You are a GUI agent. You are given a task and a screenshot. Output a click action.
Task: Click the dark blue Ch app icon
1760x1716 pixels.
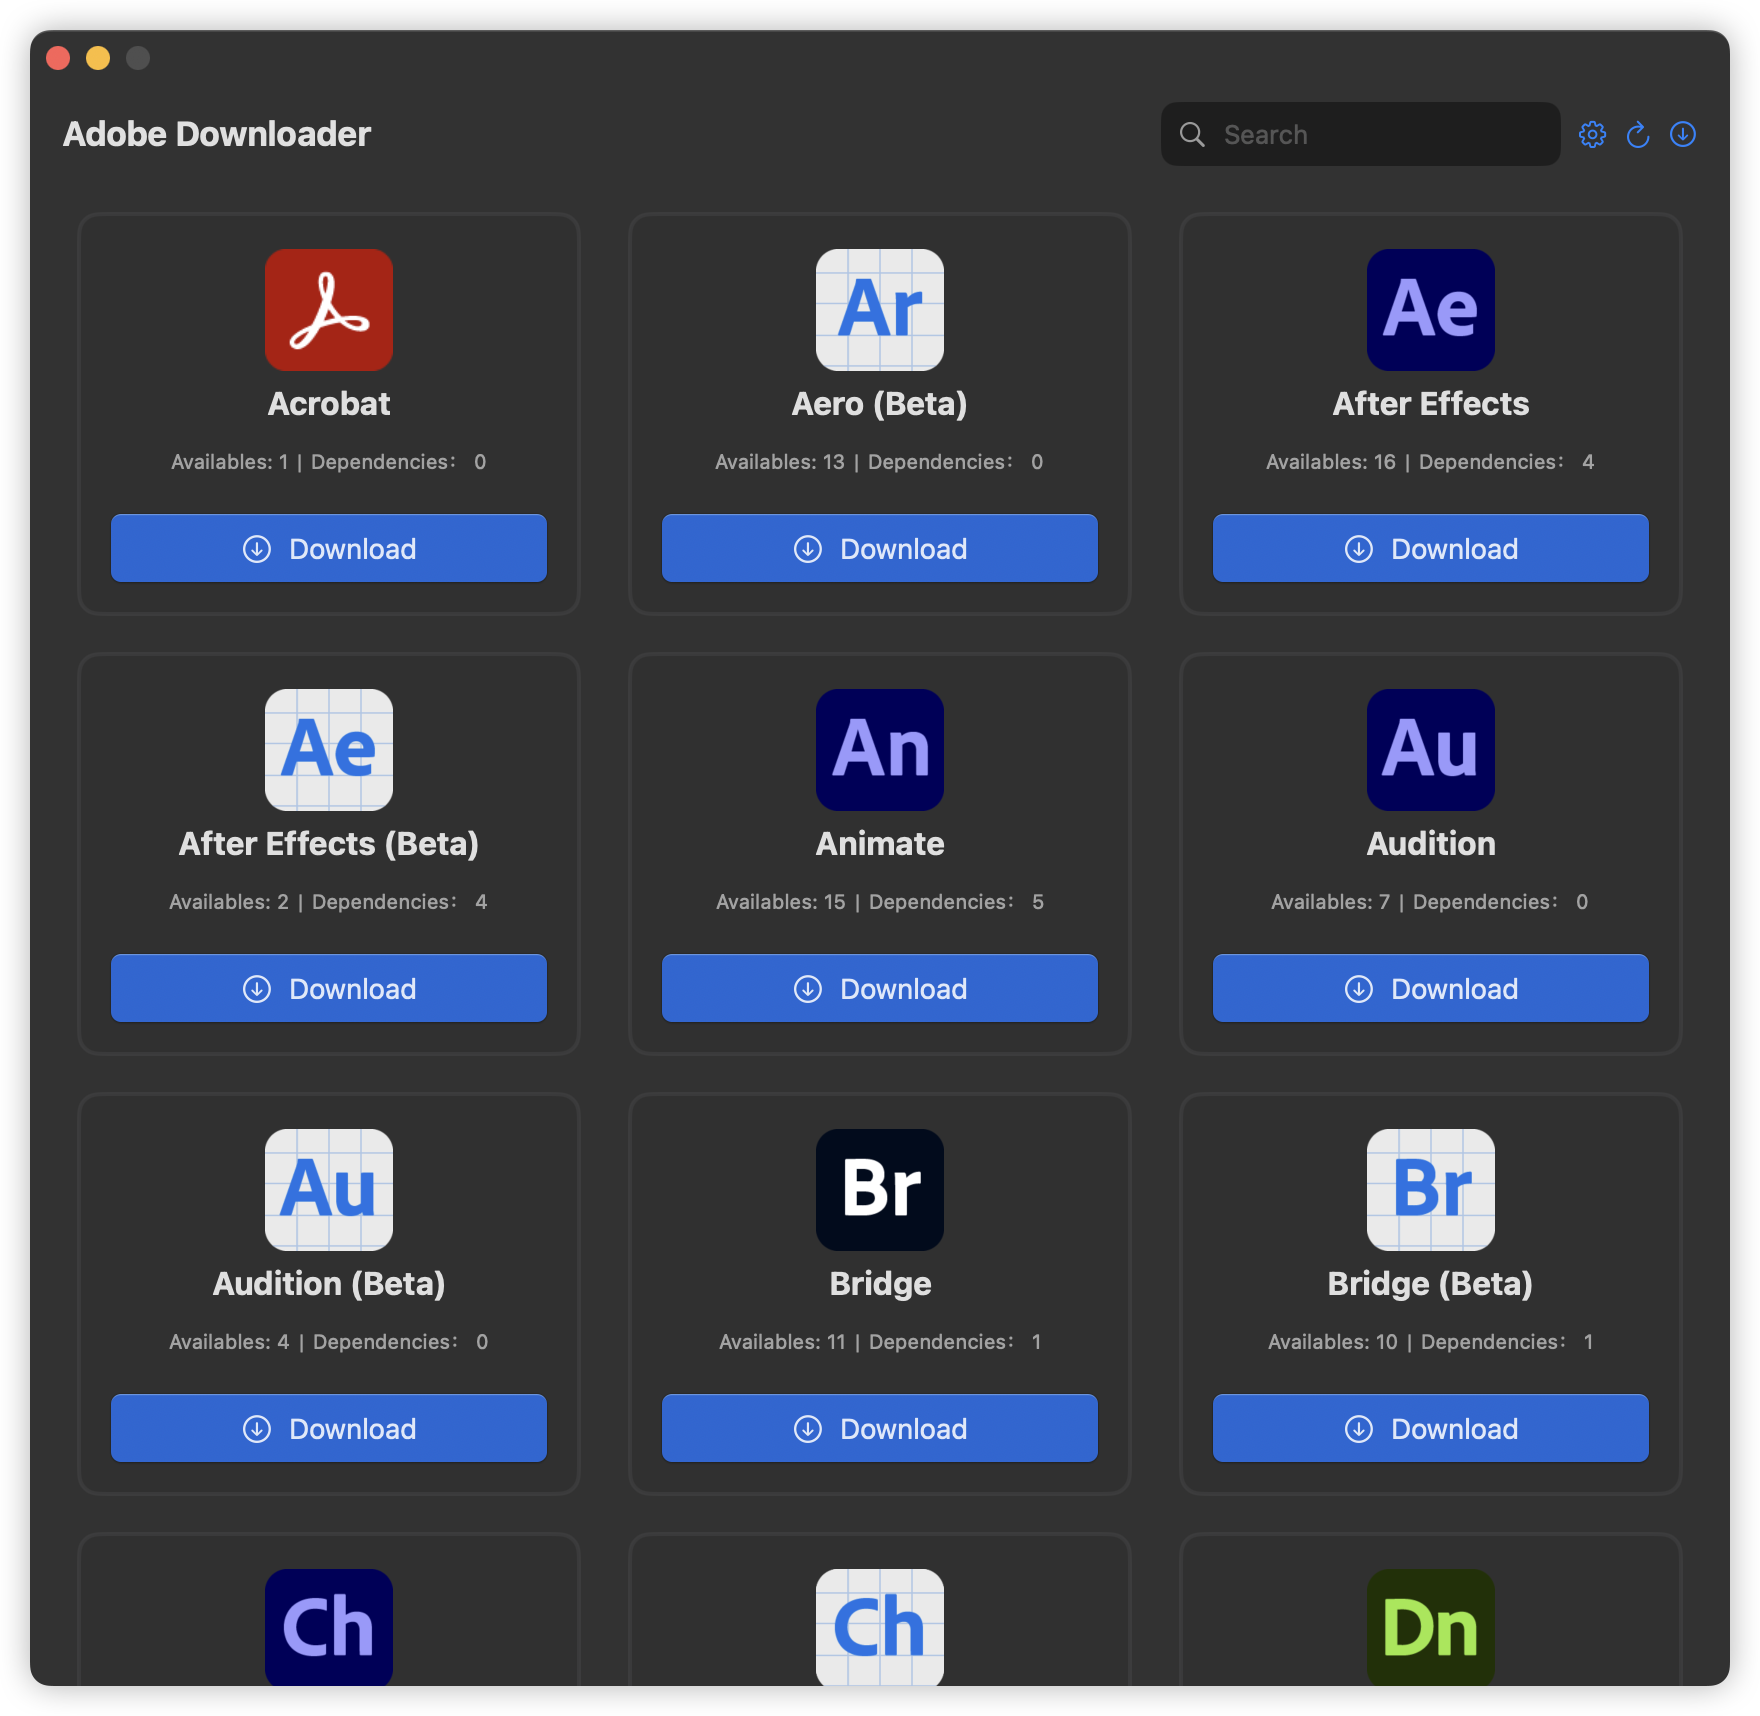tap(329, 1627)
